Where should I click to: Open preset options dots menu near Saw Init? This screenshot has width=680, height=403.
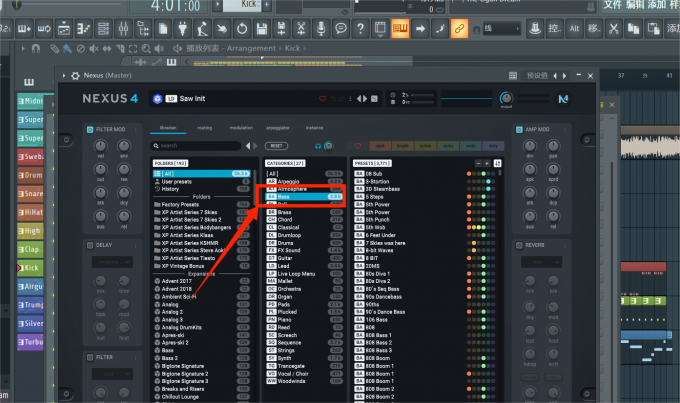350,99
